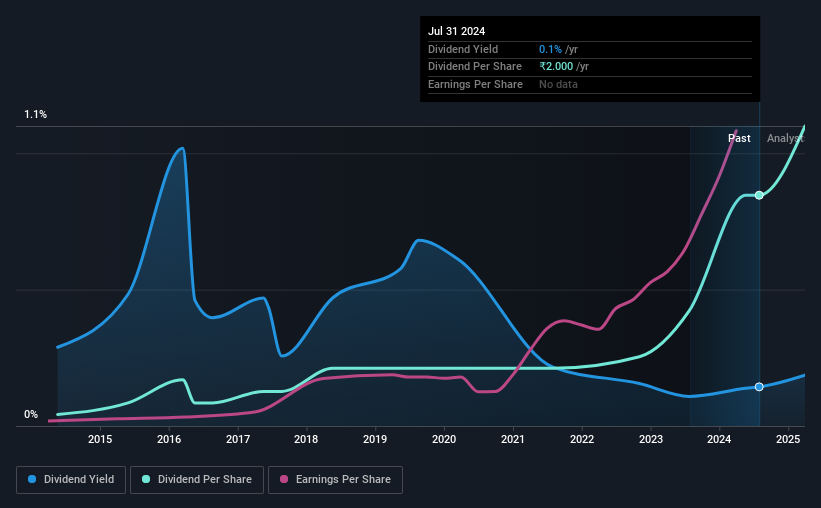The height and width of the screenshot is (508, 821).
Task: Click the 2018 x-axis label
Action: (306, 439)
